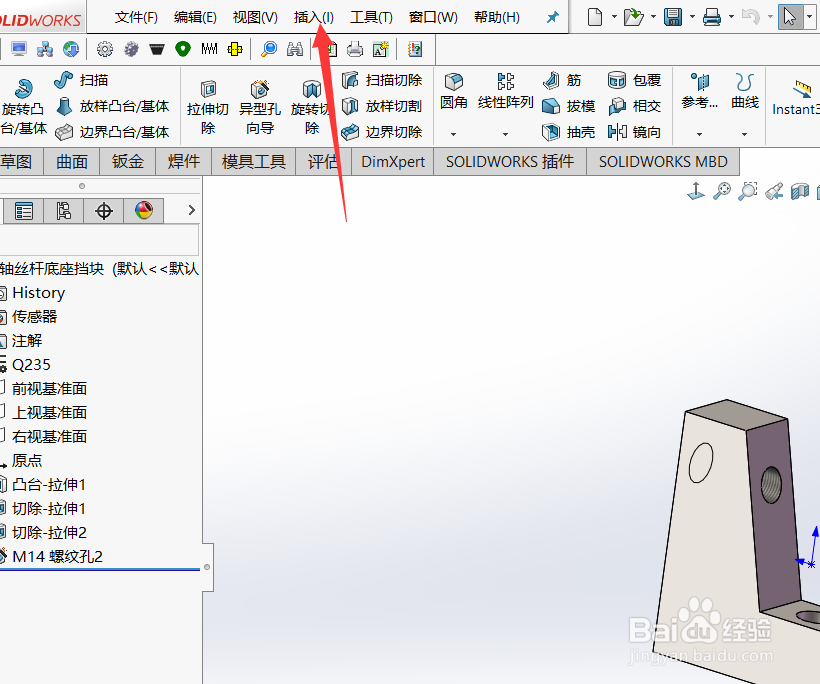Activate the Select cursor tool

(x=790, y=17)
